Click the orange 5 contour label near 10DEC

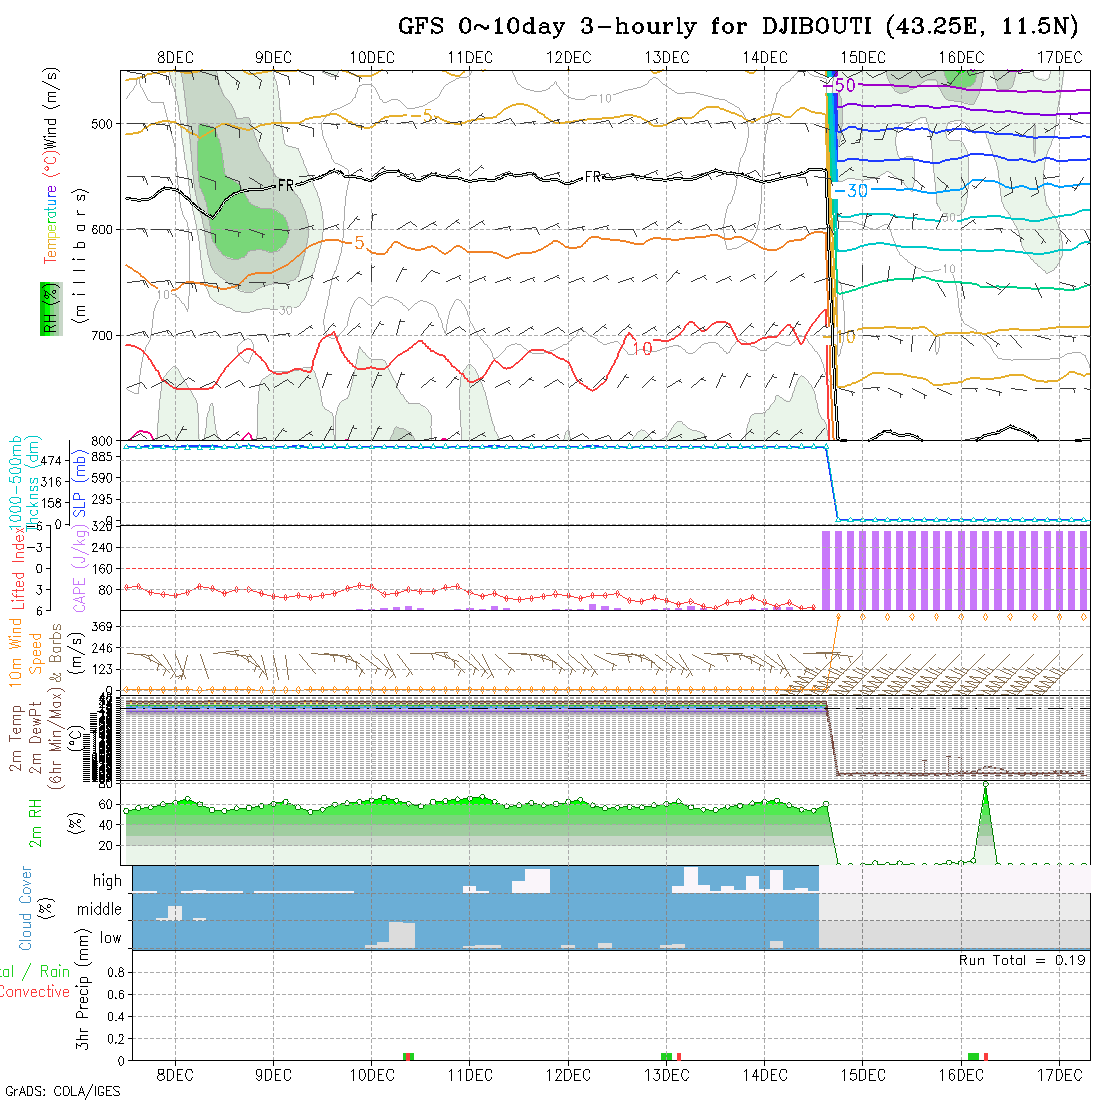pos(357,243)
